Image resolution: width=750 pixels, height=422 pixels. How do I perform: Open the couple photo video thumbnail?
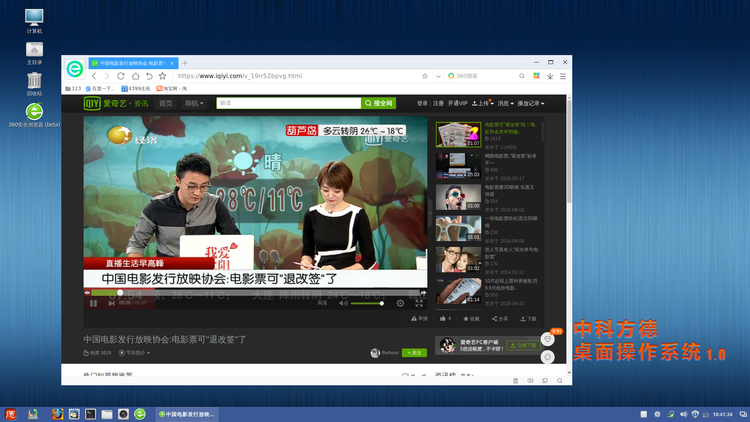(x=458, y=259)
